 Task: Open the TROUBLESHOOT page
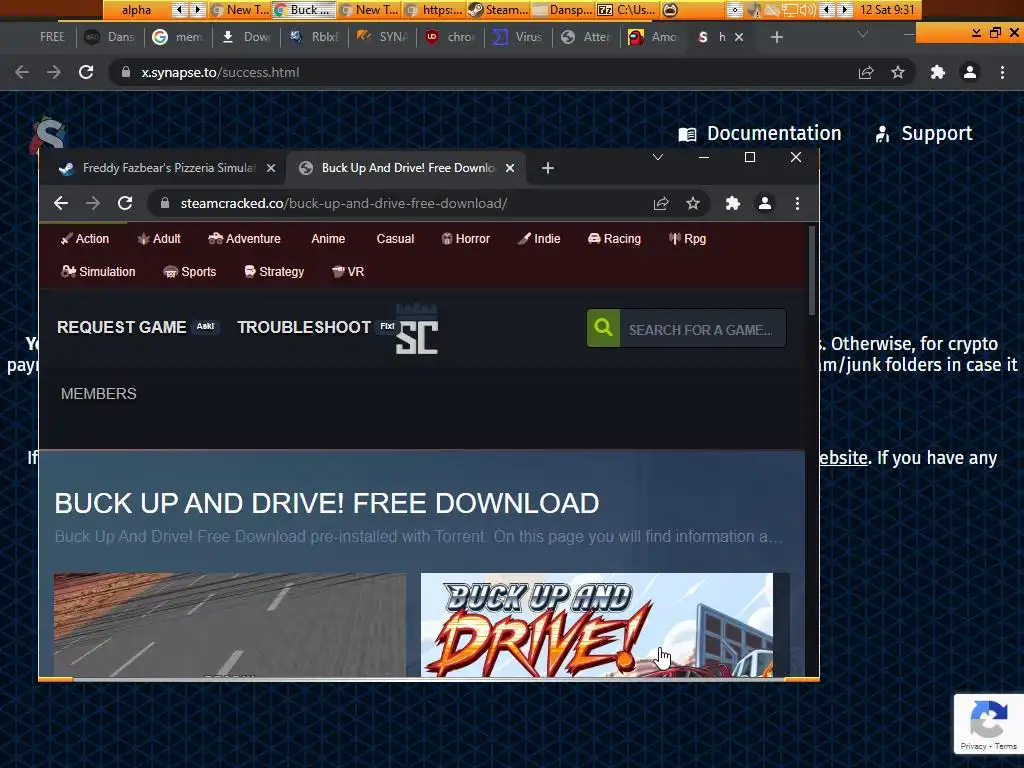pos(304,327)
